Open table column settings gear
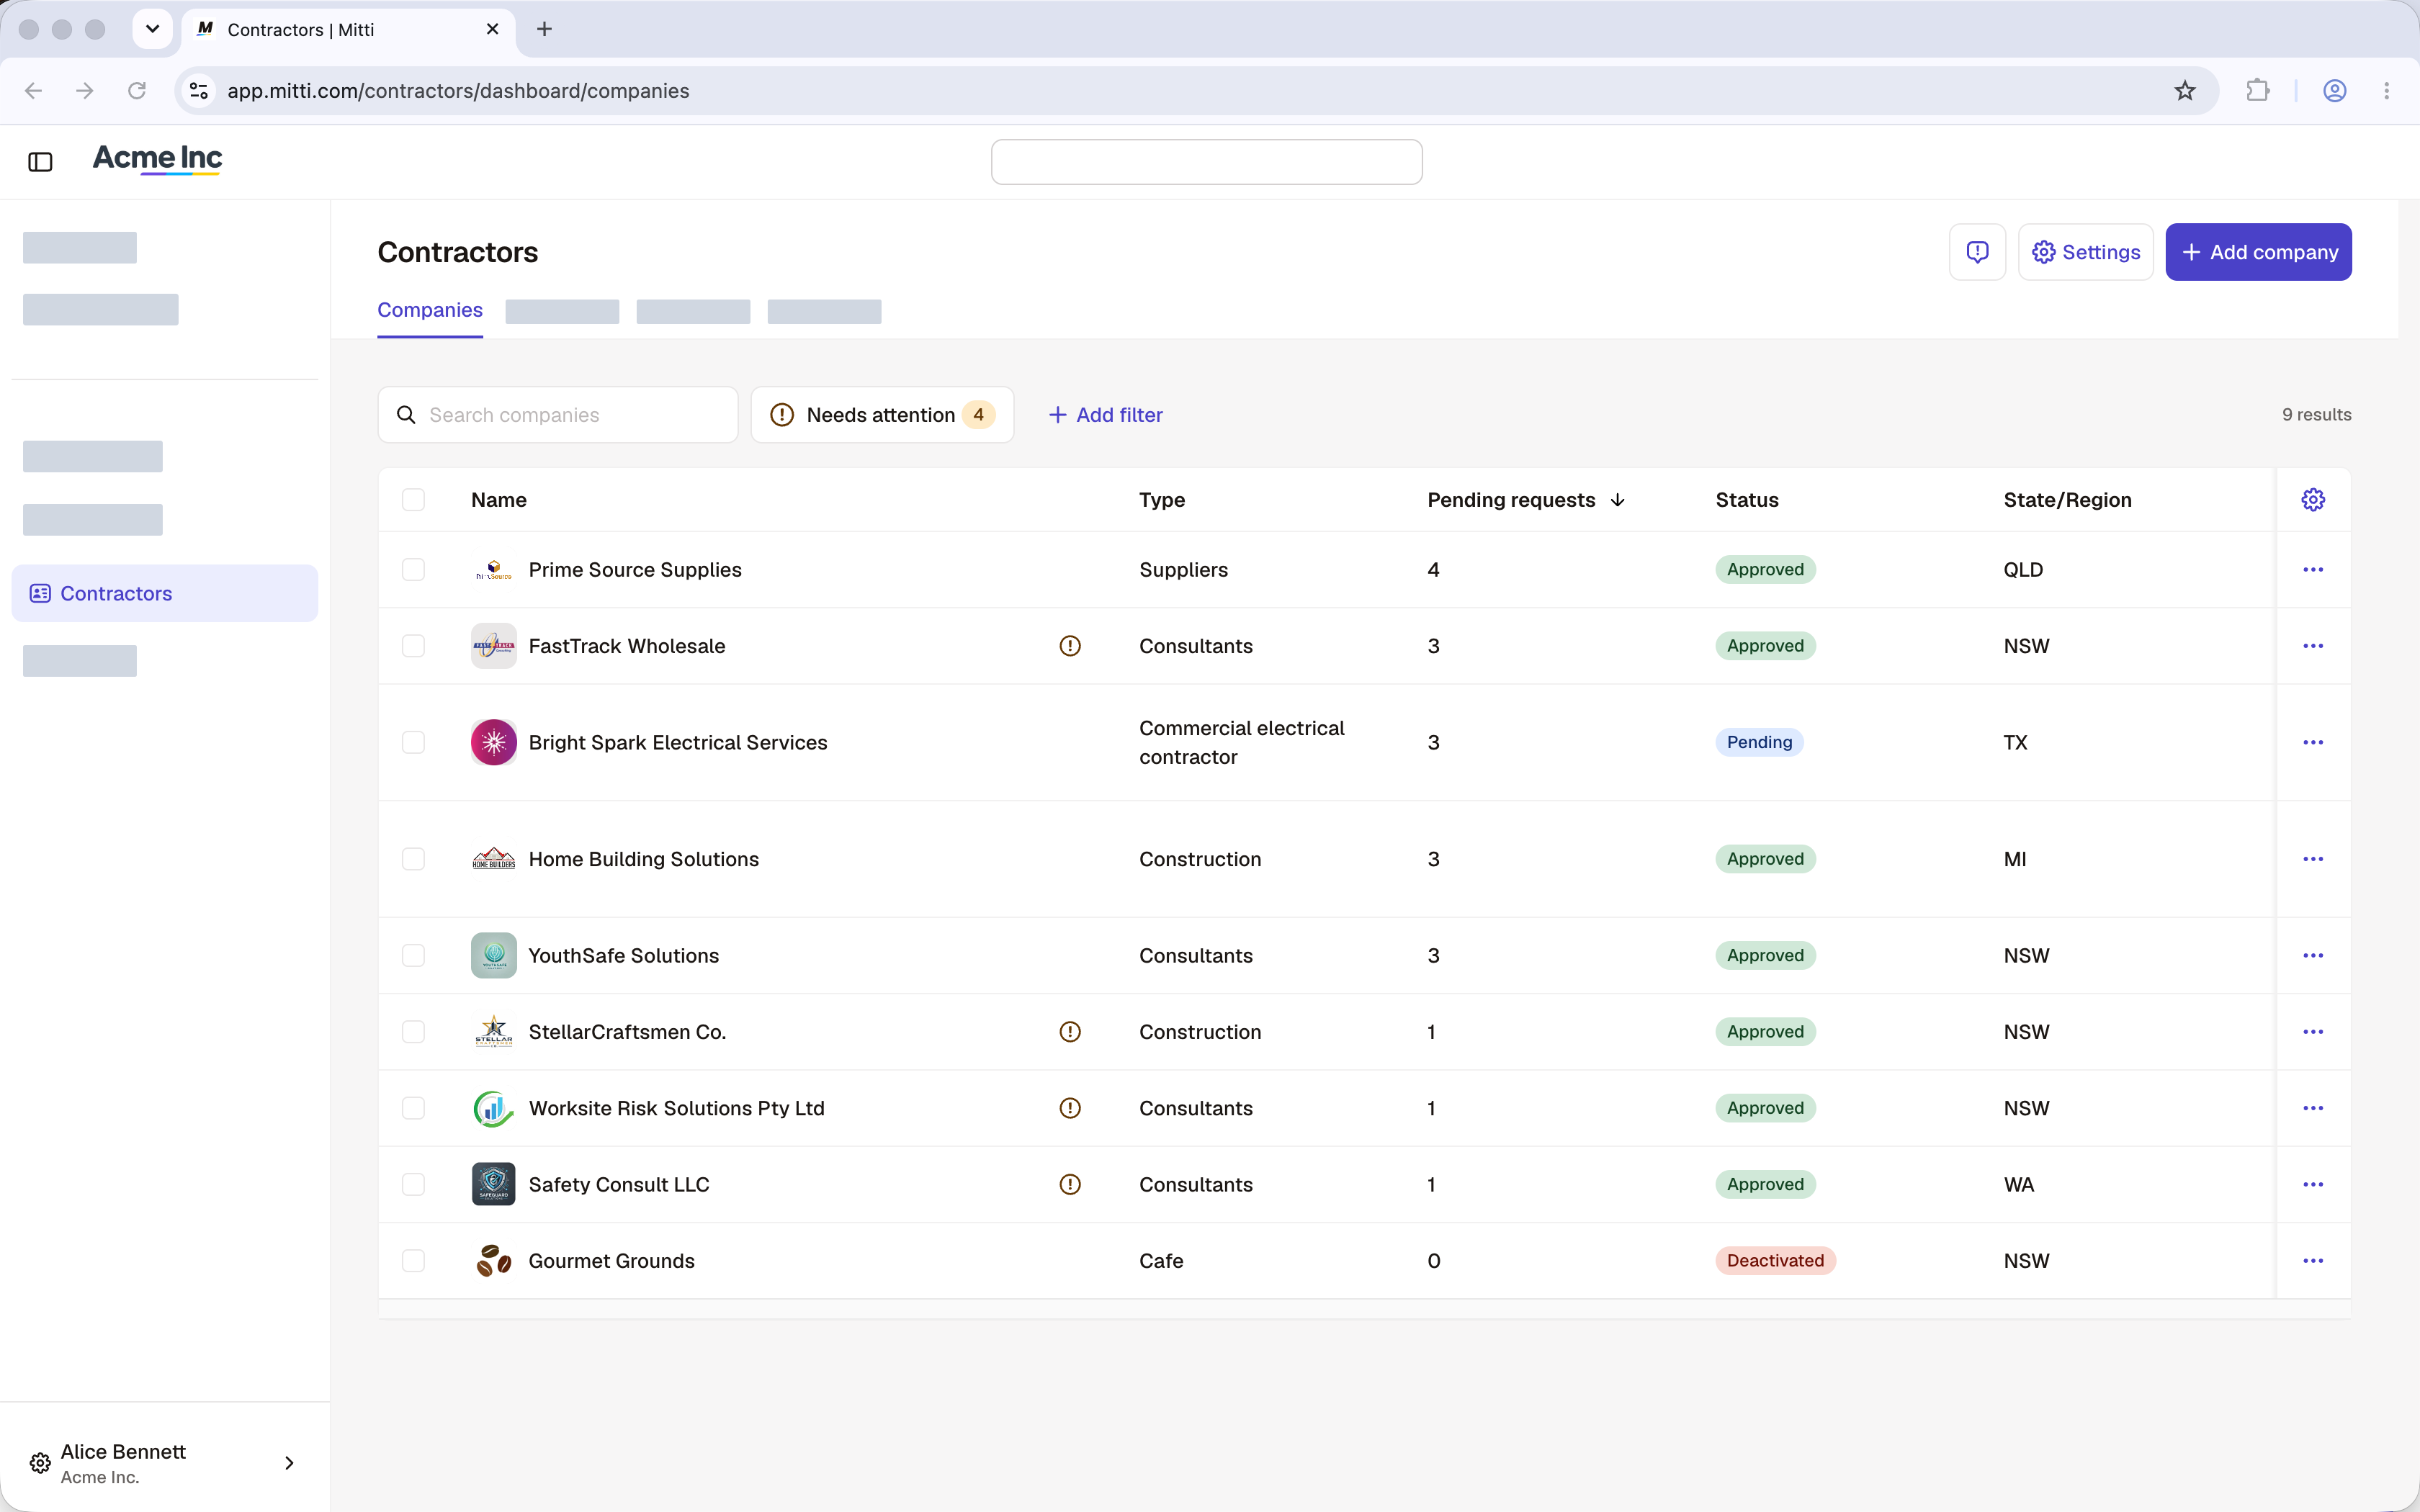Screen dimensions: 2420x1512 (x=2313, y=499)
